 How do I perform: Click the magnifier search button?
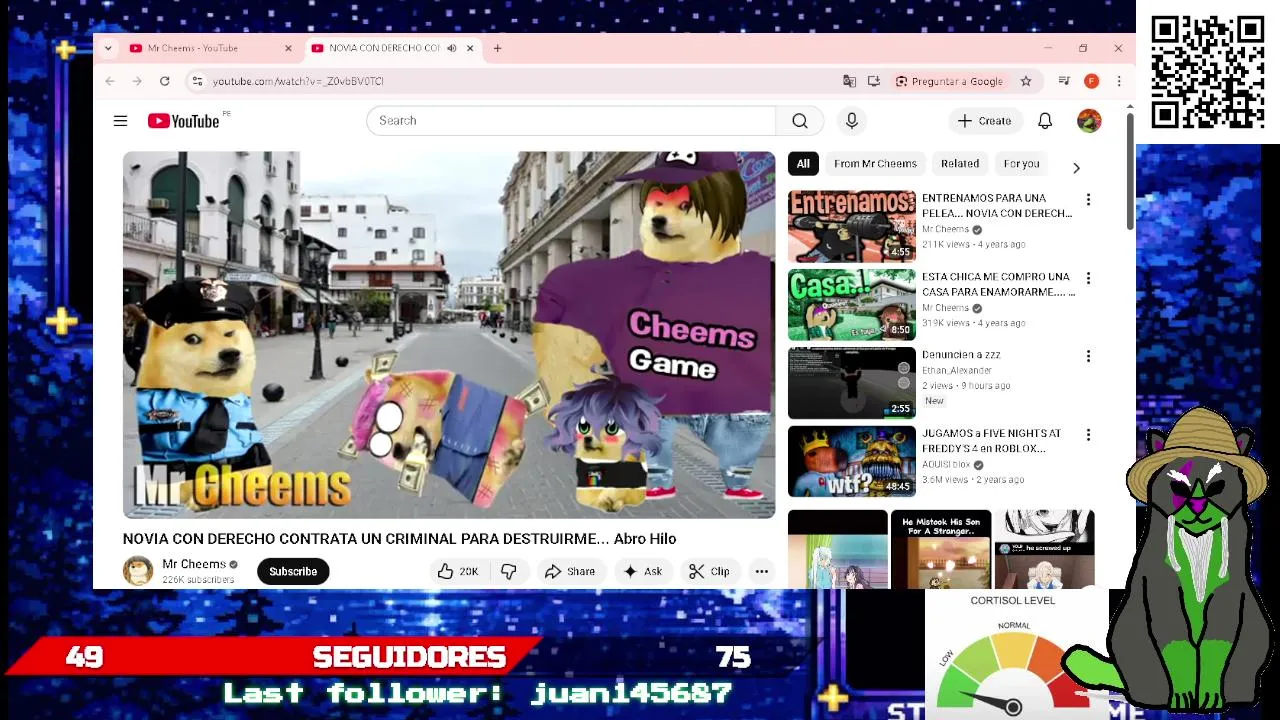pyautogui.click(x=800, y=121)
